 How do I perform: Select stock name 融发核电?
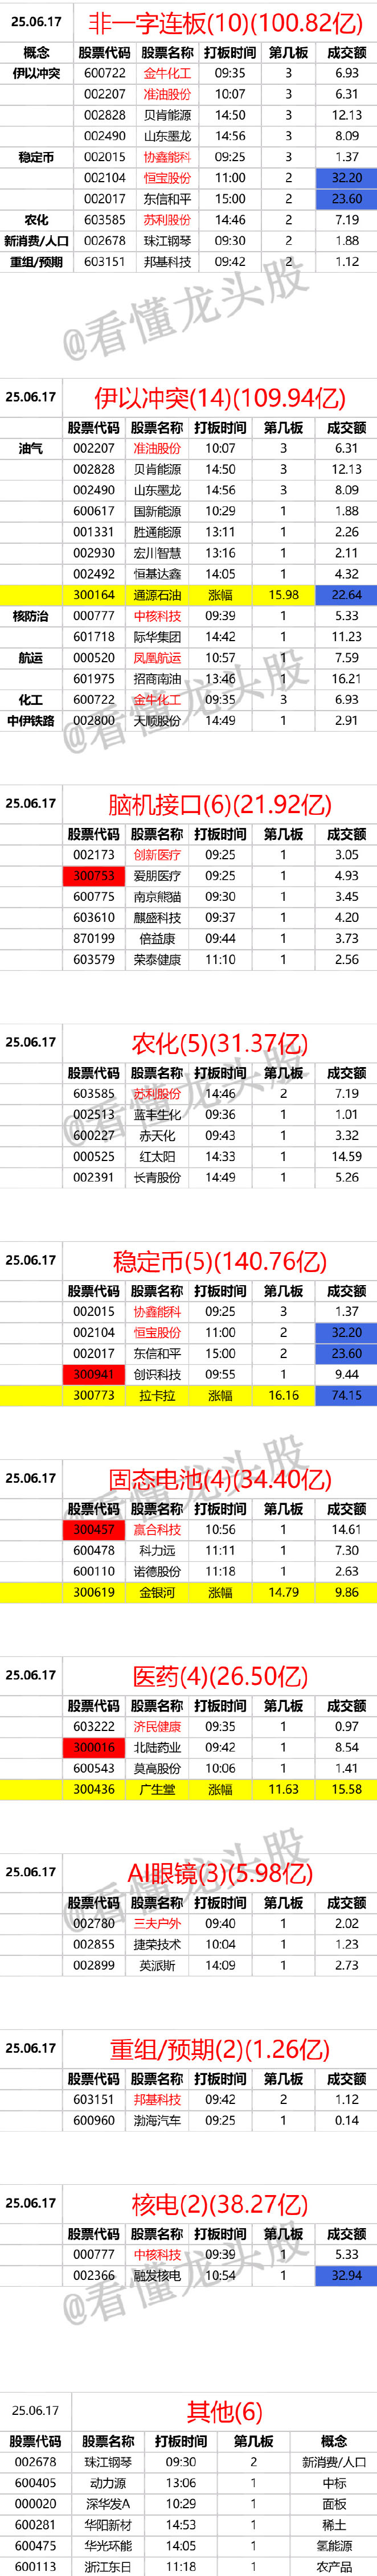(157, 2276)
